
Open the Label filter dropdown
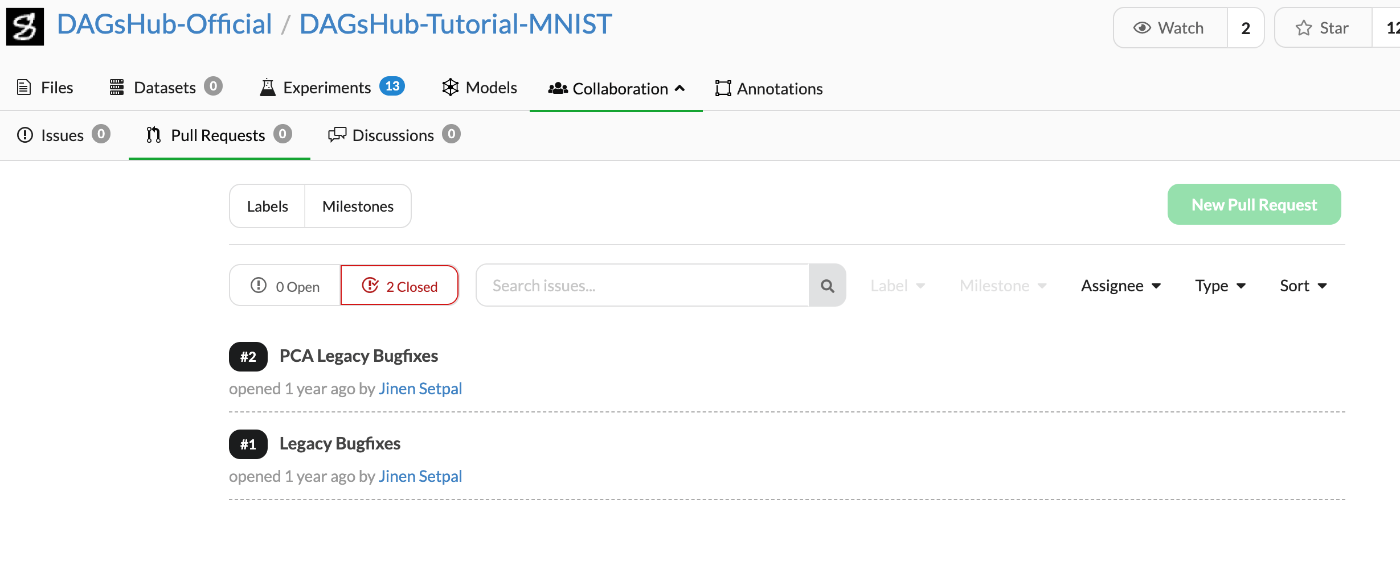click(x=898, y=286)
